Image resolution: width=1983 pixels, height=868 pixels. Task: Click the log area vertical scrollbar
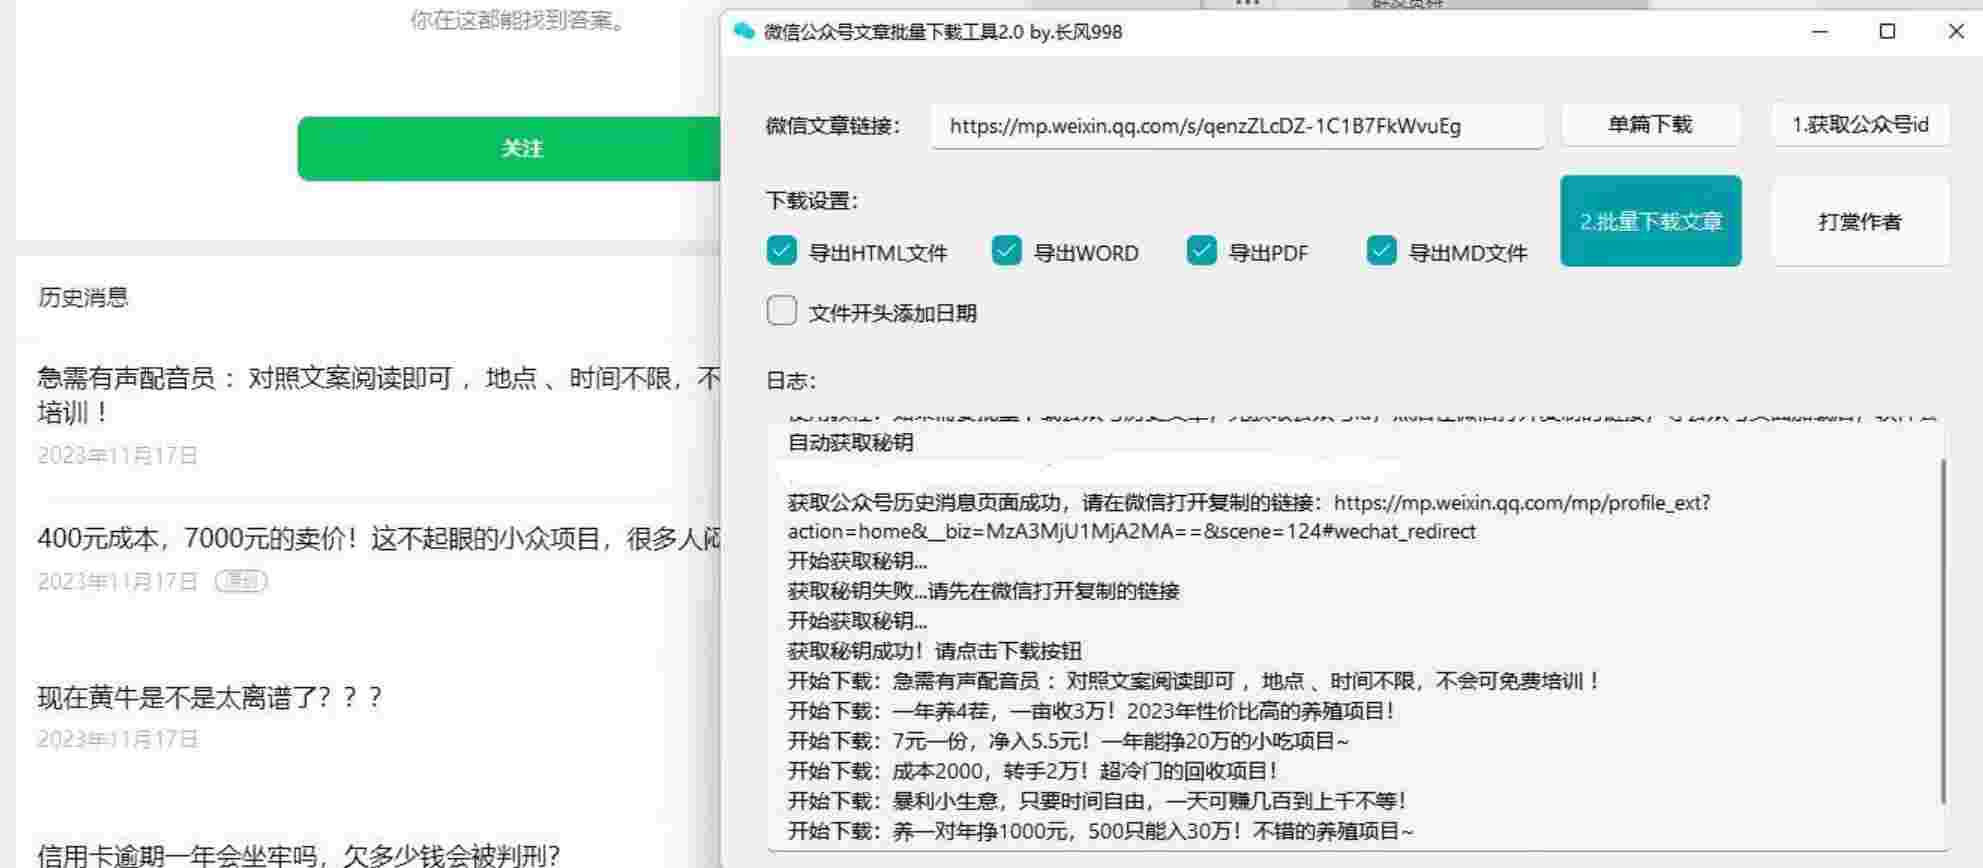click(1943, 630)
